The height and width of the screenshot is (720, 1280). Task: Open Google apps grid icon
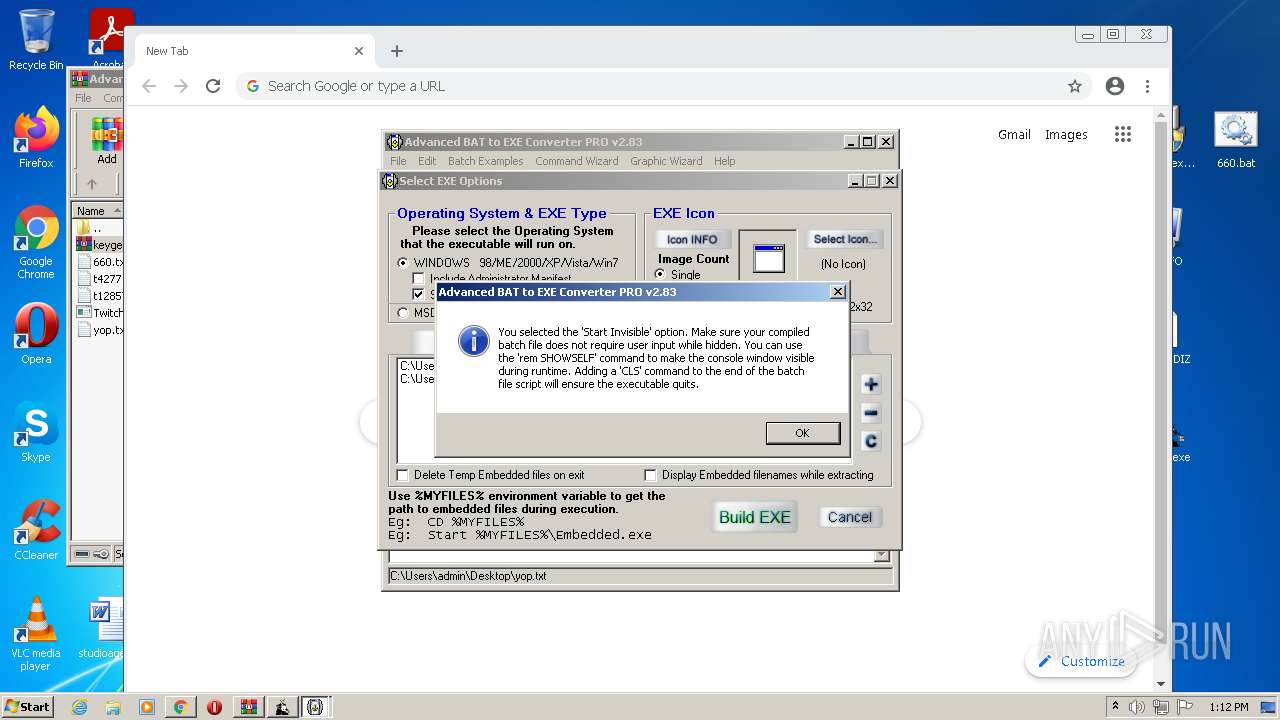(1123, 134)
